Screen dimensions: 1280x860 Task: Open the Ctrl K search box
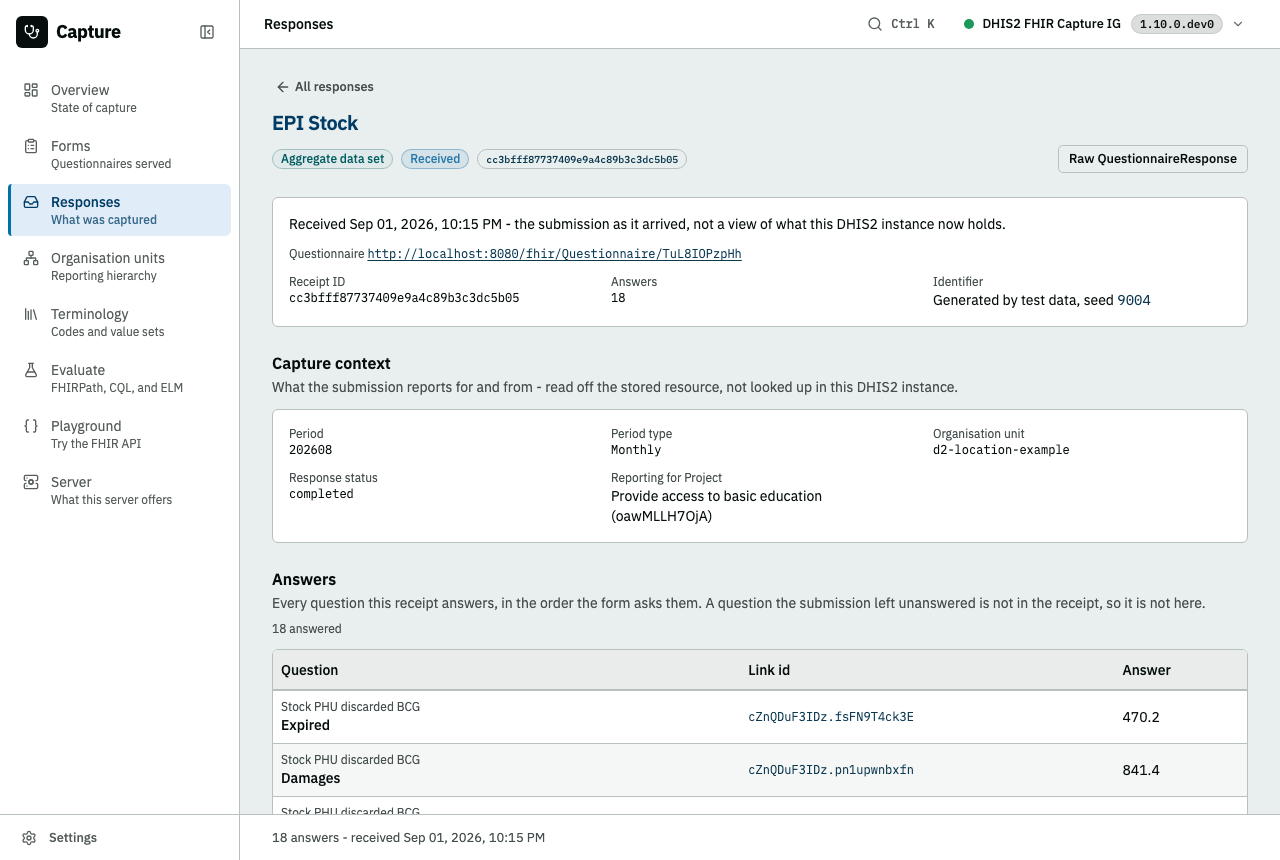(901, 24)
